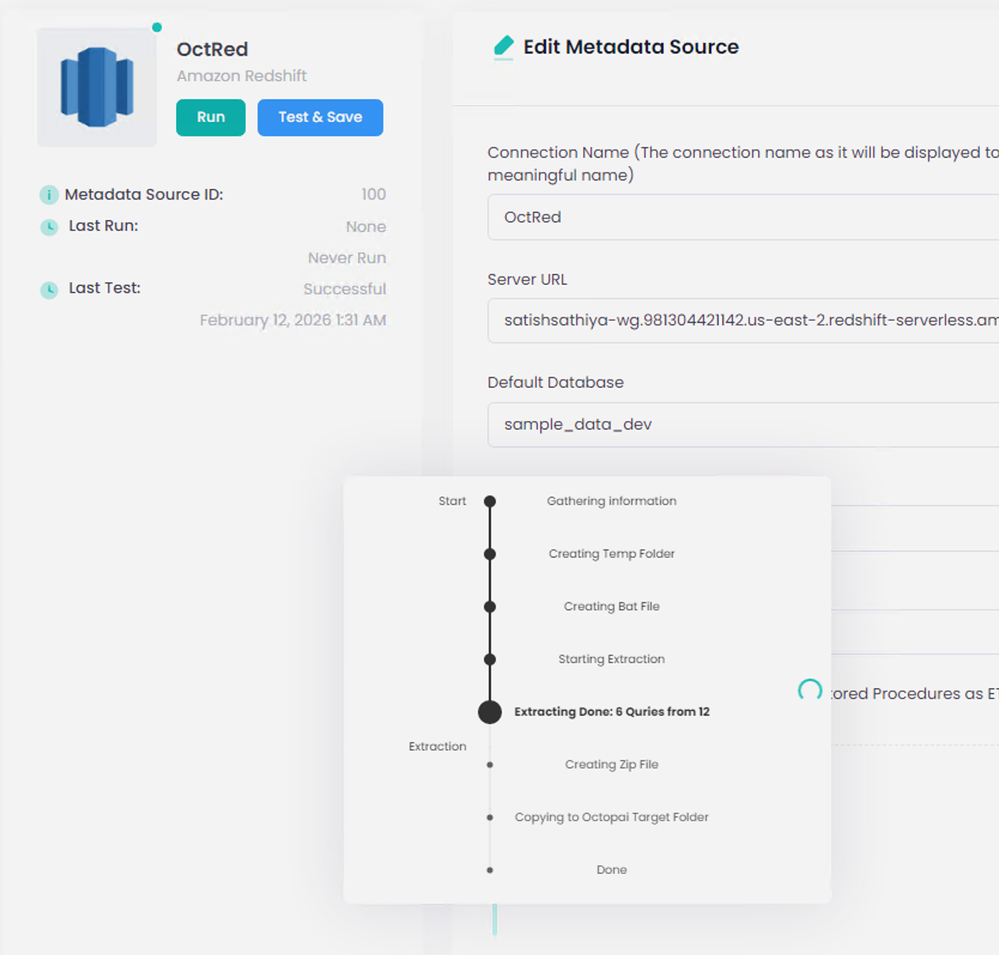Click the 'Start' phase label
999x955 pixels.
point(452,501)
